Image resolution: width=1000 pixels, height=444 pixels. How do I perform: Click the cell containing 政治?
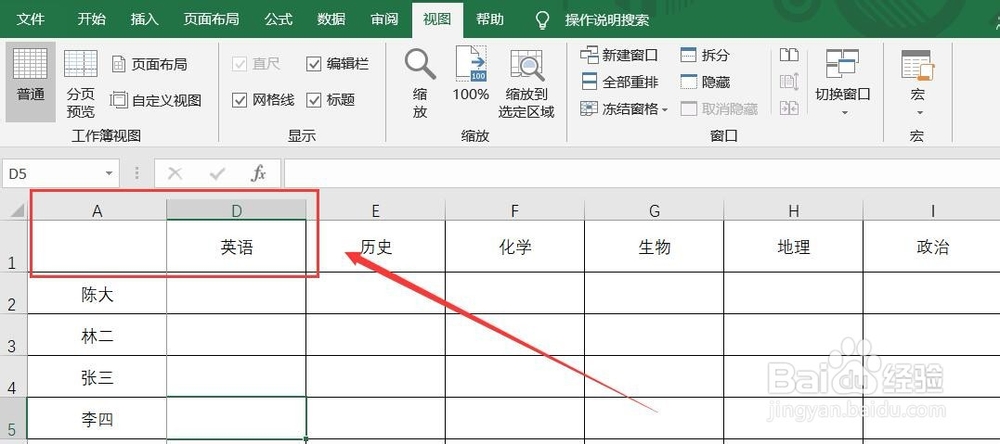tap(932, 246)
